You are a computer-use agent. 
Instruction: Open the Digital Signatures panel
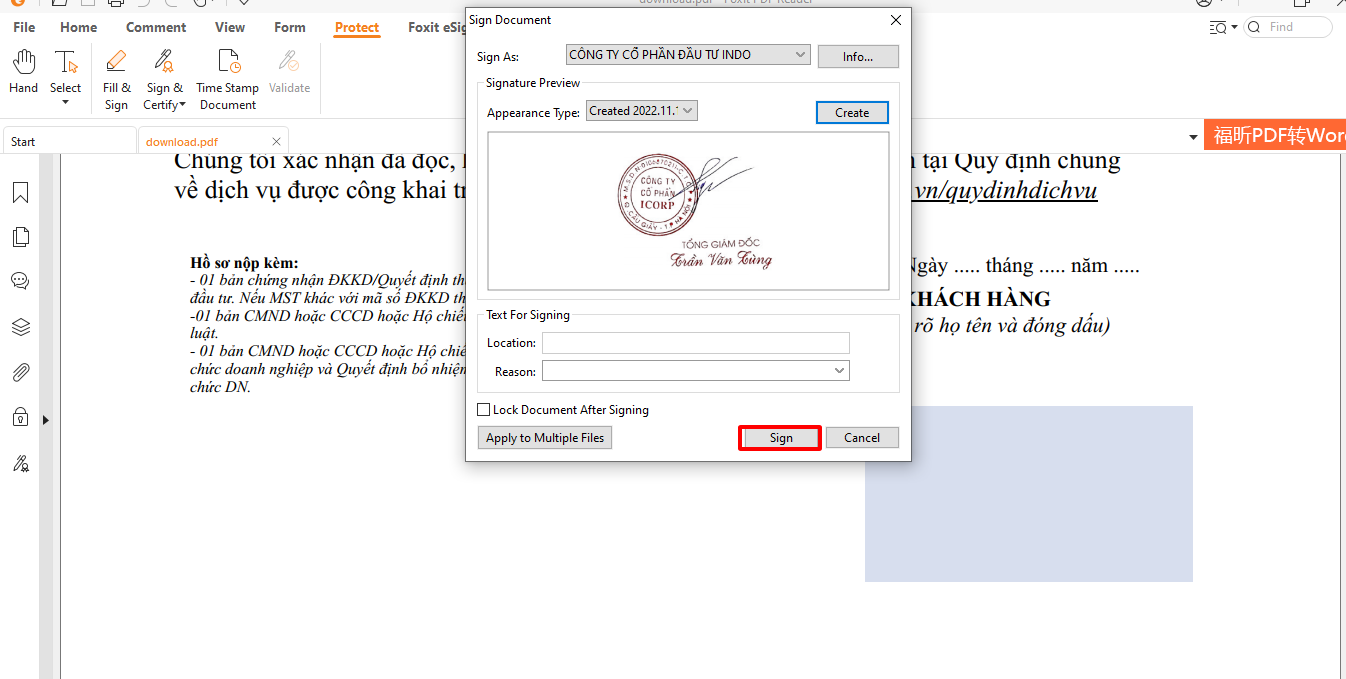click(x=20, y=463)
